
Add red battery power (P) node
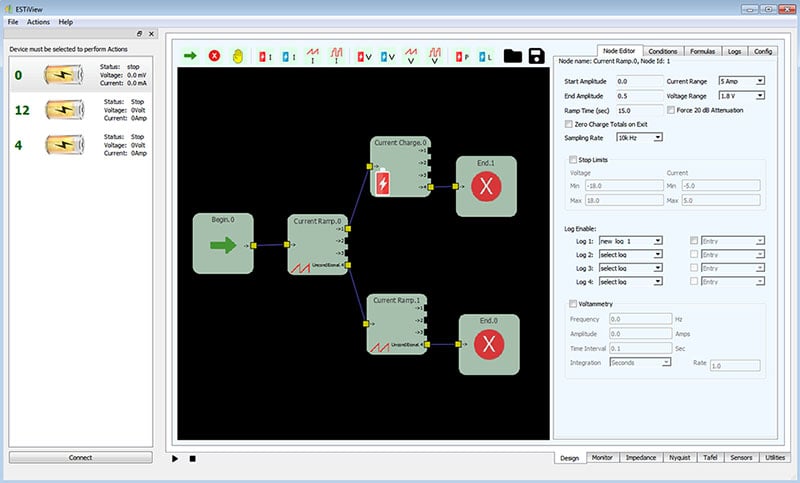pos(462,57)
